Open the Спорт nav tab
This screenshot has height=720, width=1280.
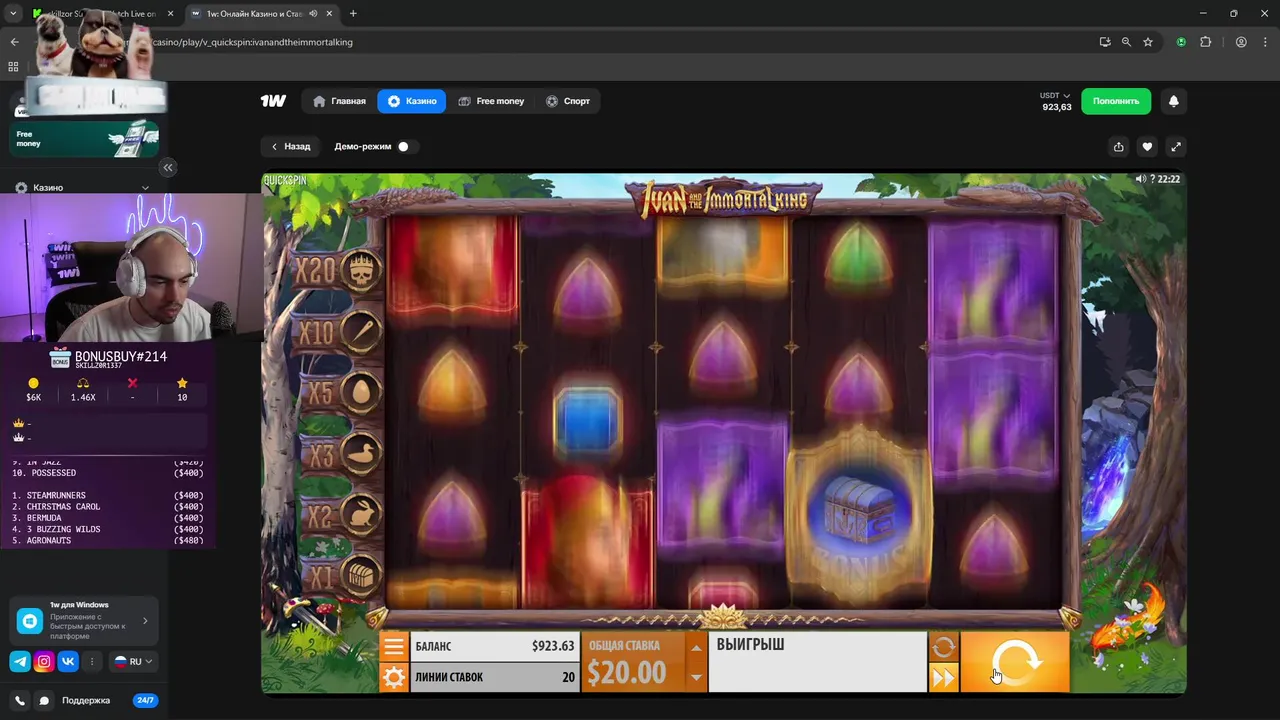(x=567, y=101)
